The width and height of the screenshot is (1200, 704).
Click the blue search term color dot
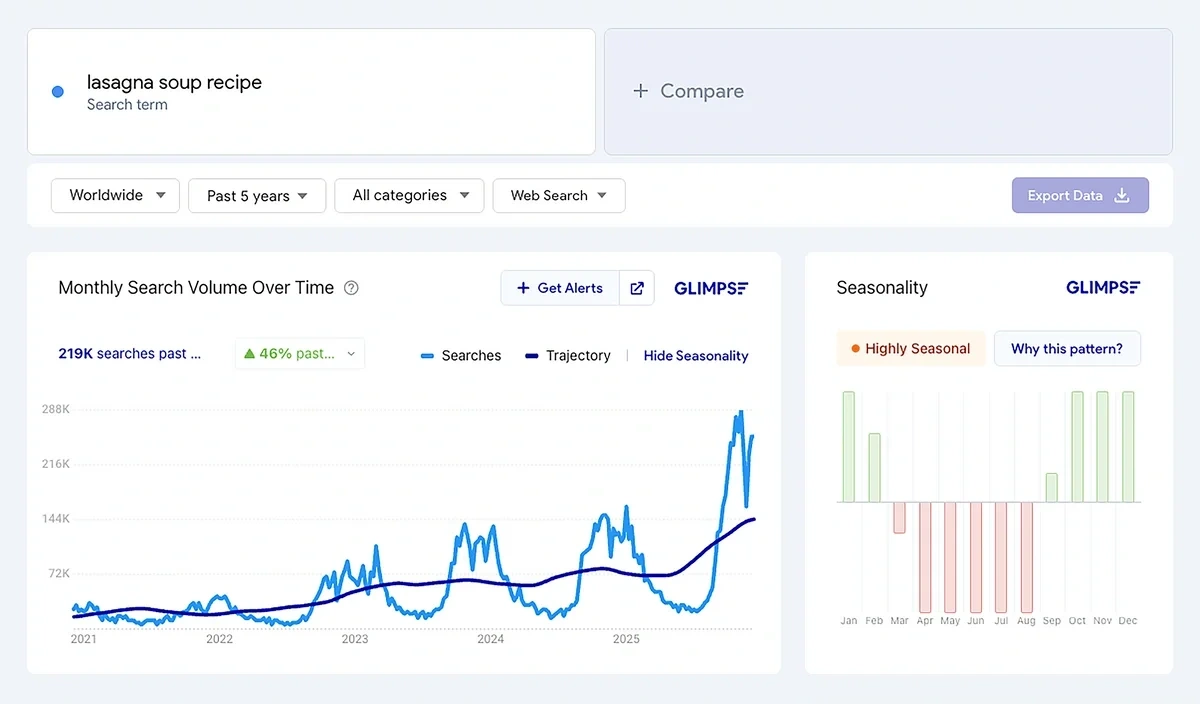click(57, 91)
